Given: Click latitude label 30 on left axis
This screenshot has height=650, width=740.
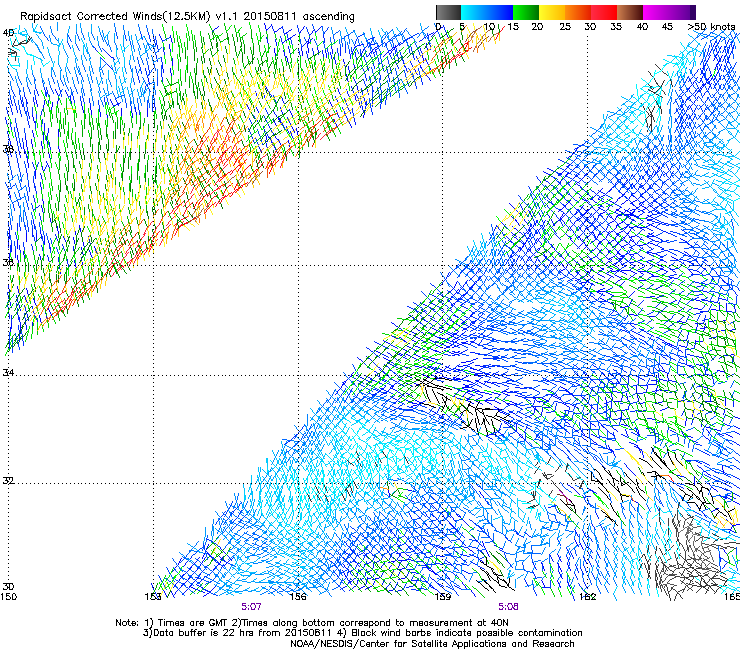Looking at the screenshot, I should click(8, 587).
